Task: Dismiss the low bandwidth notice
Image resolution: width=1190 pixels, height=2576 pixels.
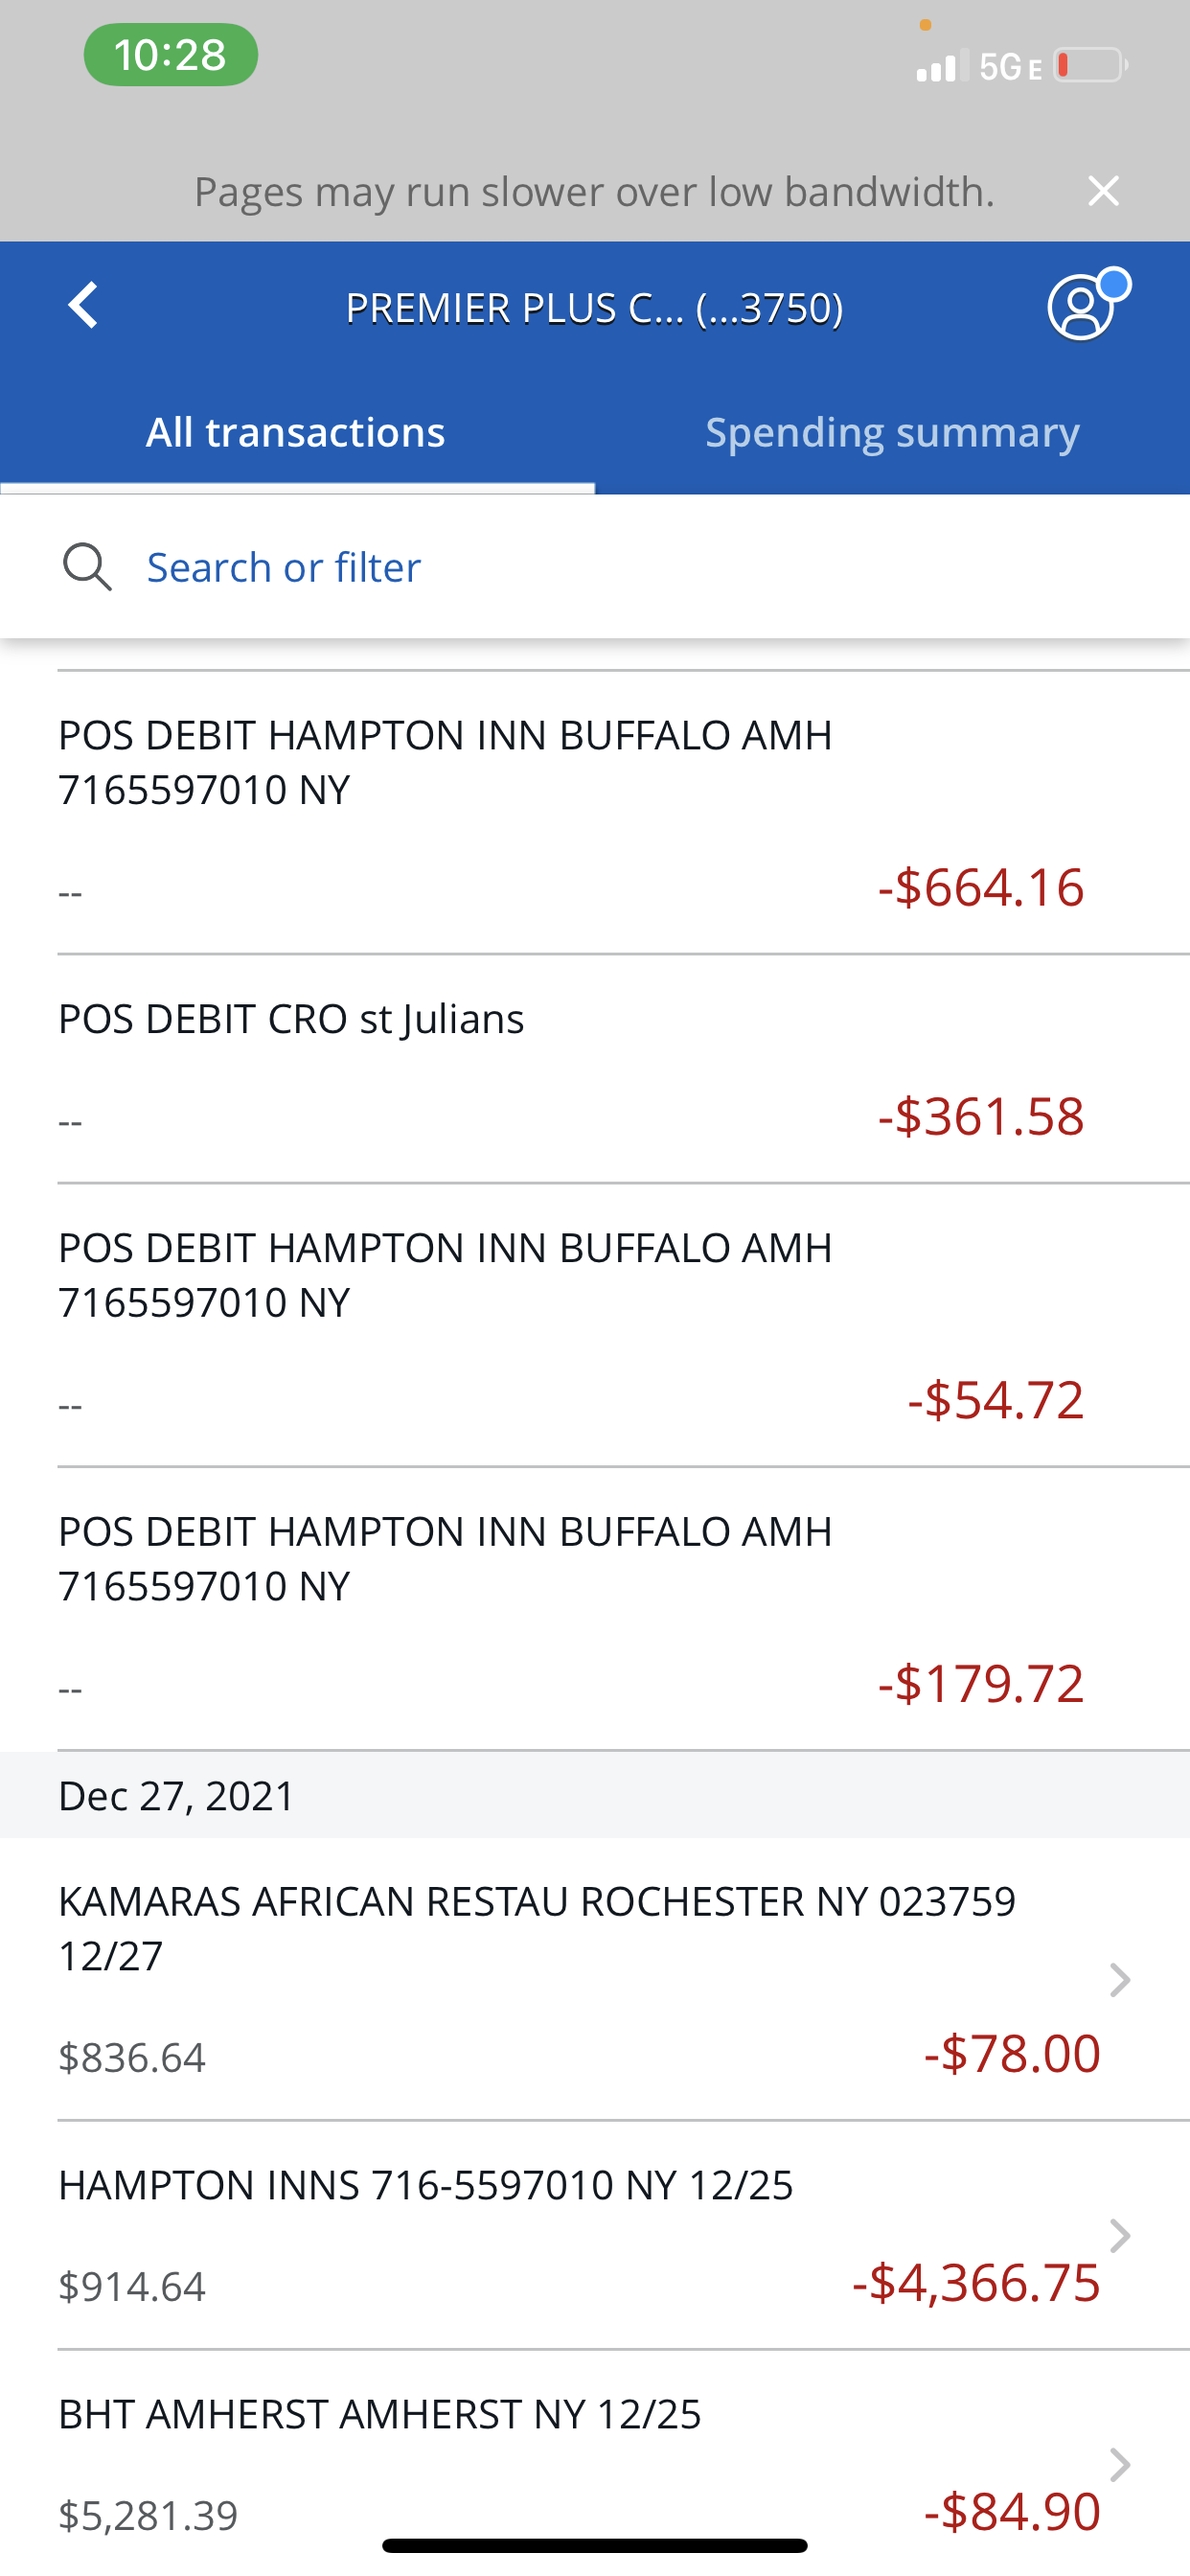Action: [x=1103, y=190]
